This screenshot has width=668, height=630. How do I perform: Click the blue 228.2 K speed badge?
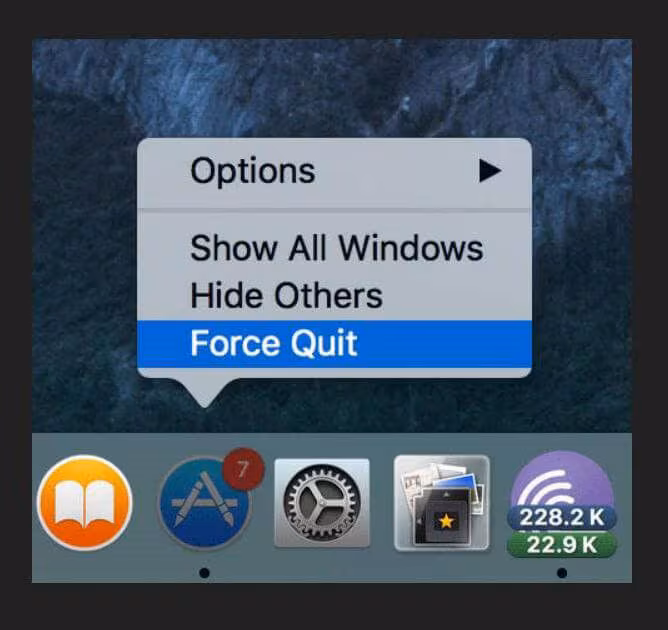click(x=561, y=518)
